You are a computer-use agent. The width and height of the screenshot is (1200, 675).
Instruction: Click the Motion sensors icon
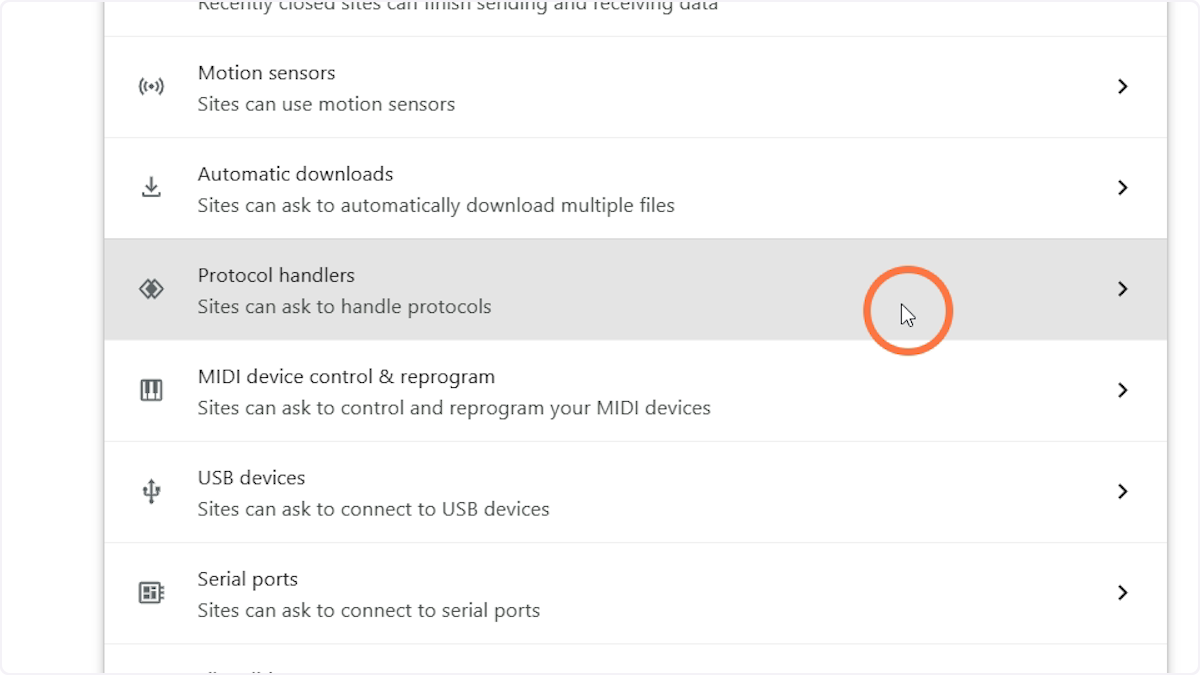[x=151, y=87]
